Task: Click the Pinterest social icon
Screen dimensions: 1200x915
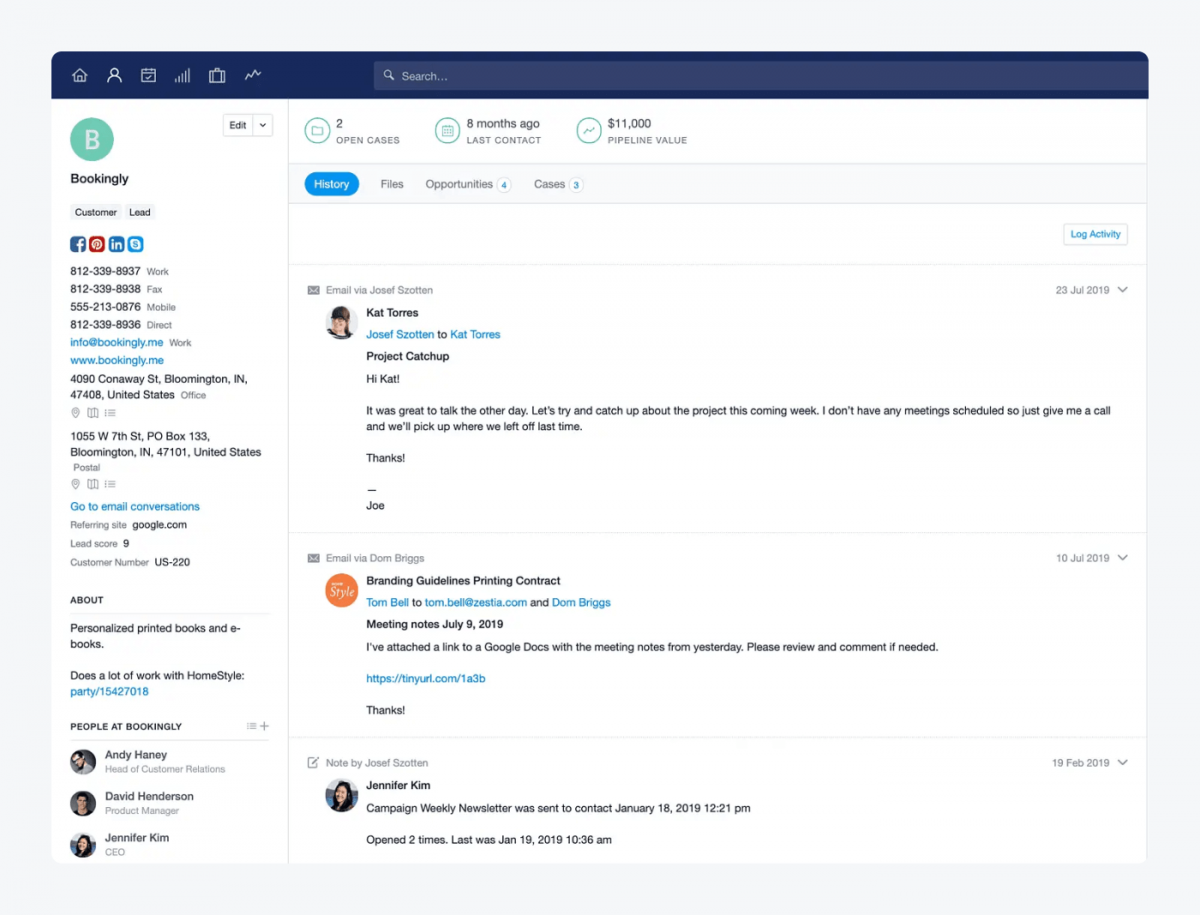Action: pyautogui.click(x=97, y=243)
